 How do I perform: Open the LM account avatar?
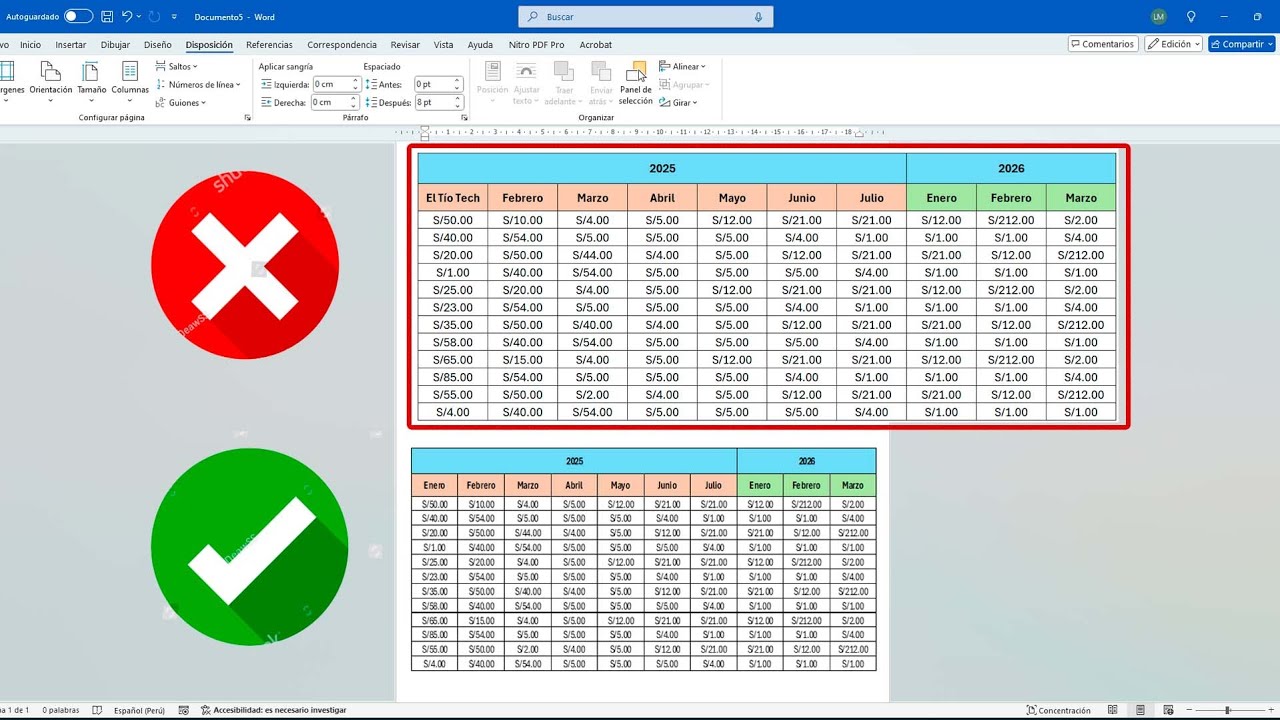click(1159, 17)
